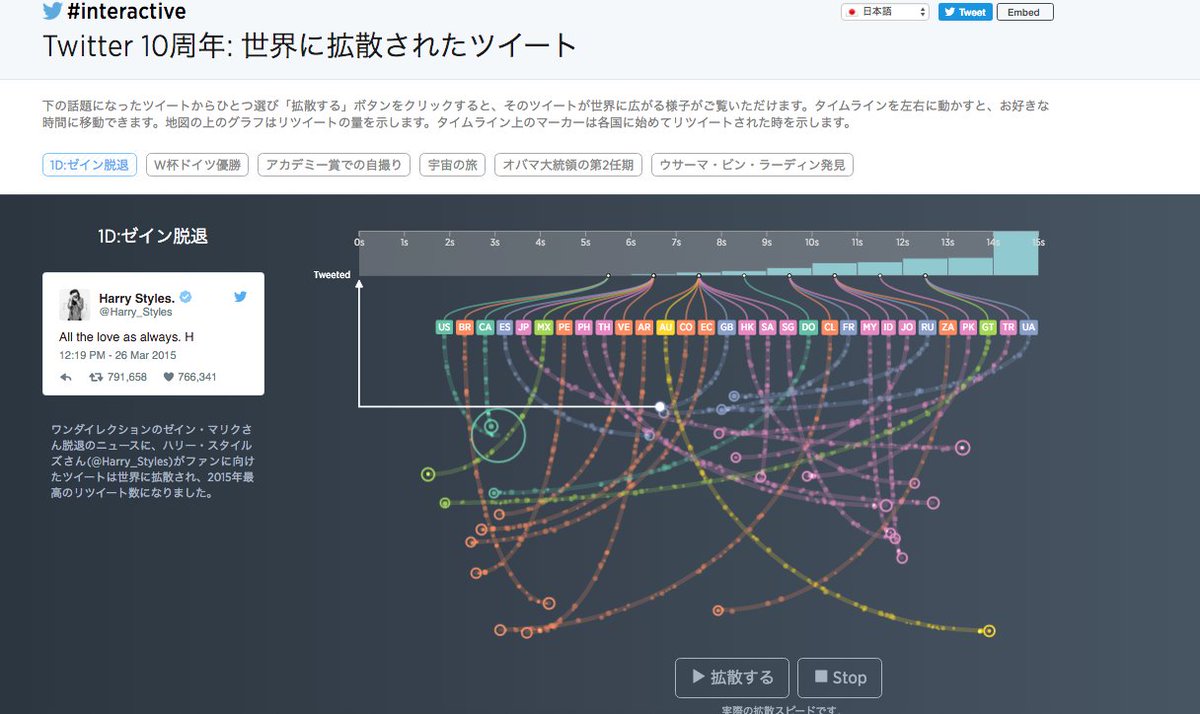Viewport: 1200px width, 714px height.
Task: Click the US country marker
Action: coord(444,327)
